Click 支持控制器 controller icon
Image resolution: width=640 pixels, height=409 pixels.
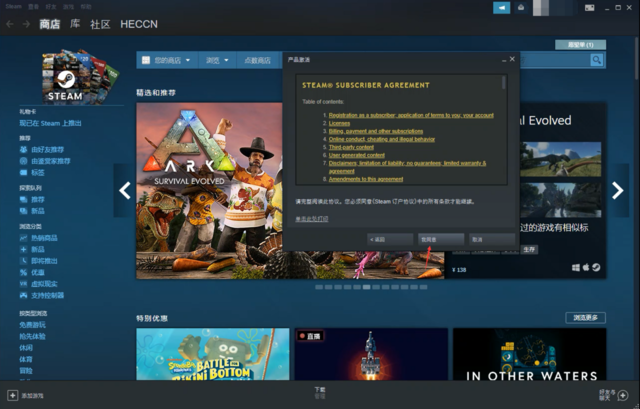tap(24, 295)
